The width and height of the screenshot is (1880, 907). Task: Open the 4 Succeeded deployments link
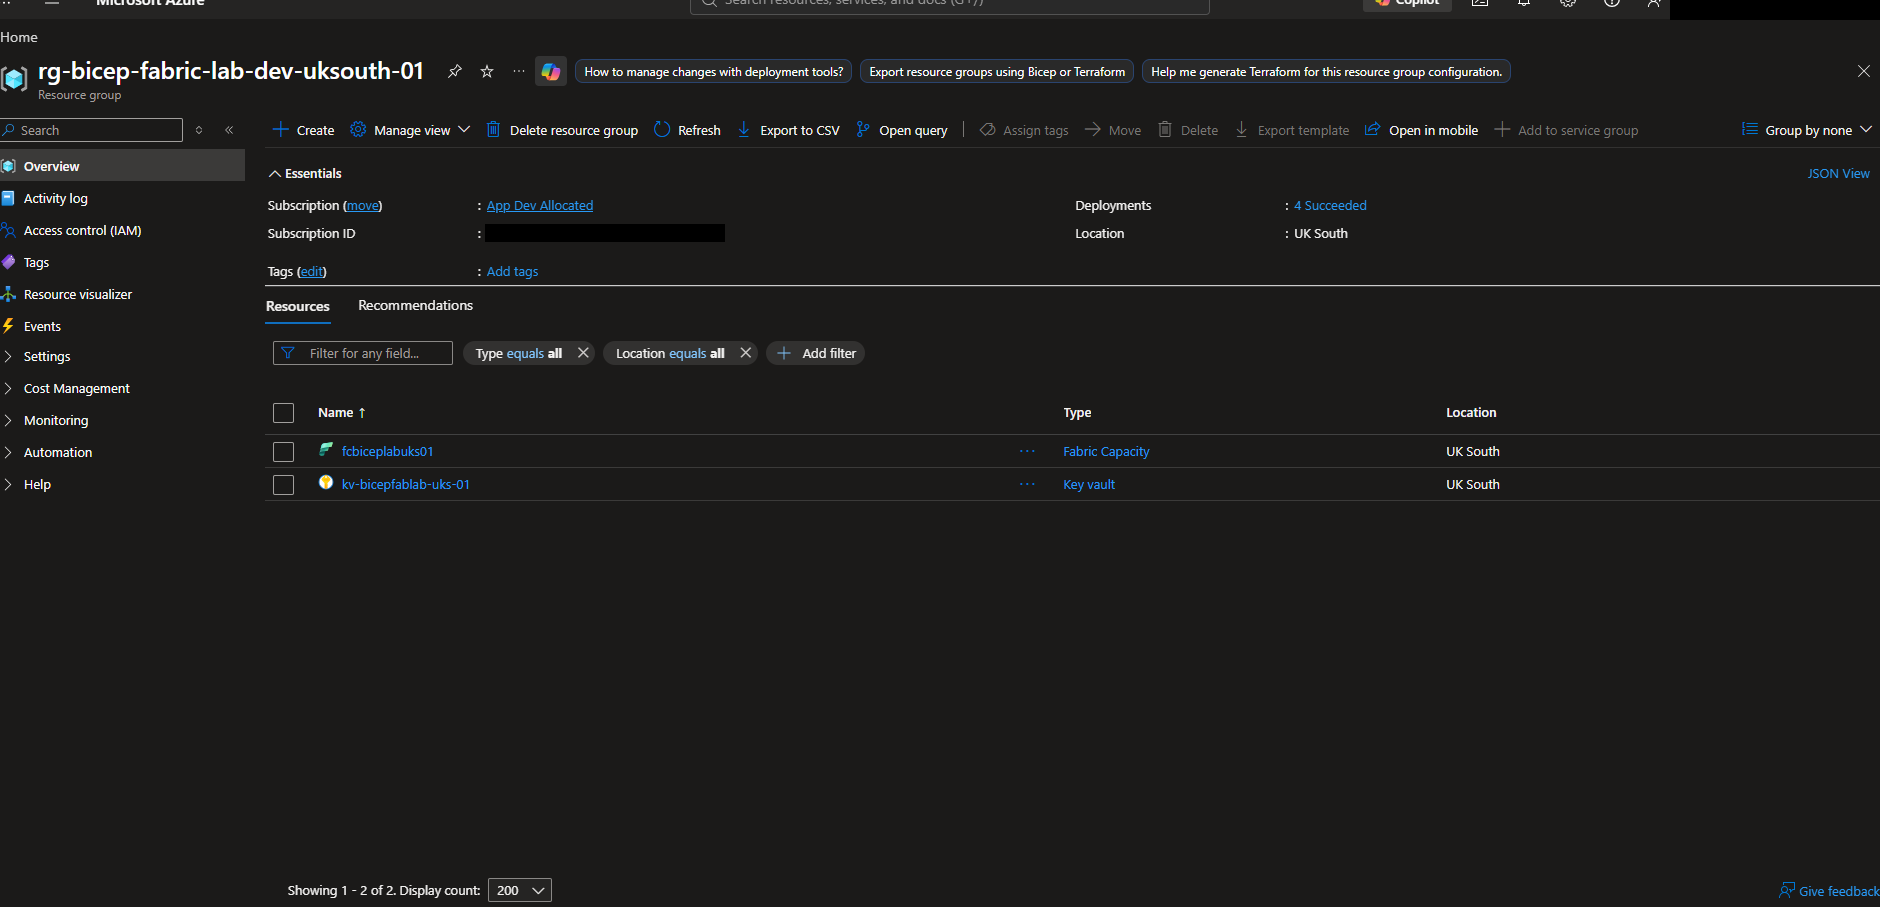(x=1330, y=205)
